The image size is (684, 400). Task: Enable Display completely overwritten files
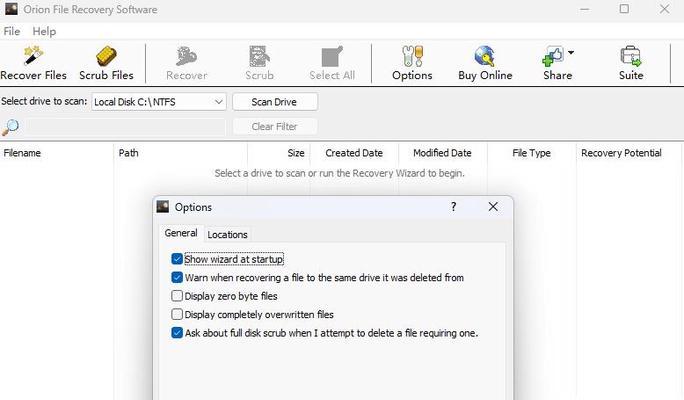coord(177,315)
